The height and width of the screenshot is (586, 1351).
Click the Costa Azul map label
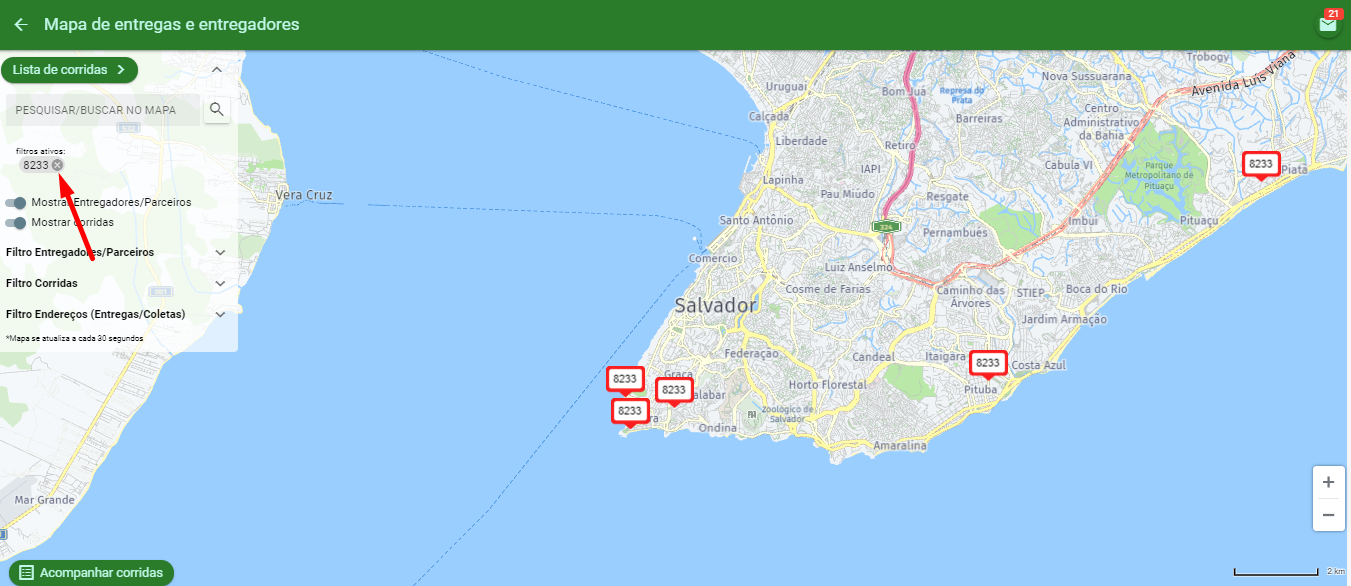[1040, 366]
